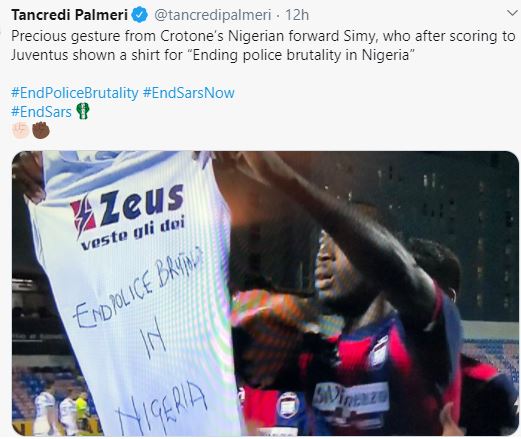Click the 'veste gli dei' slogan on shirt

coord(133,234)
